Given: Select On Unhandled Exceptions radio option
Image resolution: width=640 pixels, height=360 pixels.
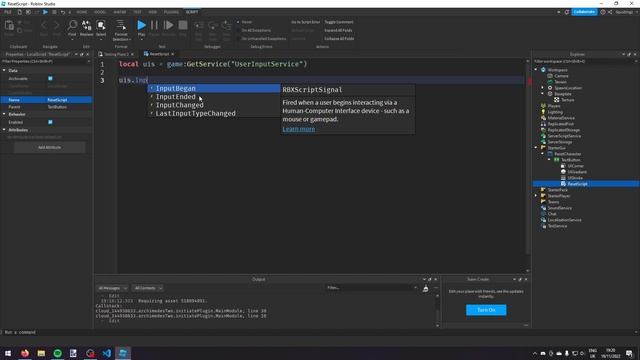Looking at the screenshot, I should [238, 39].
